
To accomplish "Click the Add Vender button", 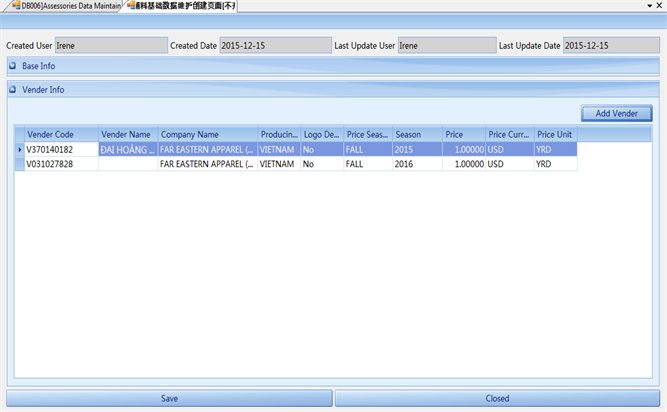I will [x=616, y=114].
